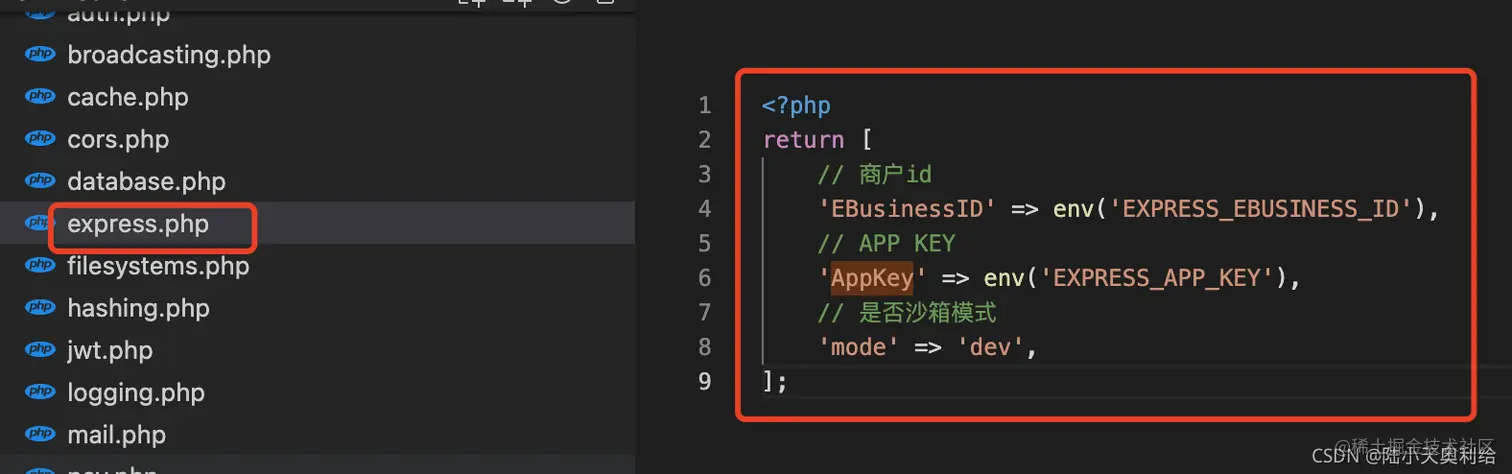Open mail.php file
The image size is (1512, 474).
point(116,435)
